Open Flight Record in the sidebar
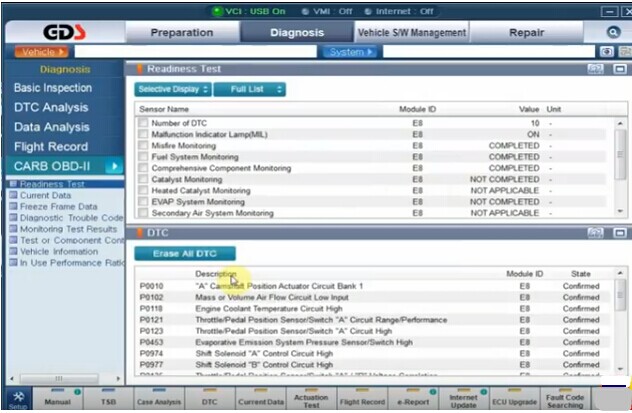 coord(51,147)
